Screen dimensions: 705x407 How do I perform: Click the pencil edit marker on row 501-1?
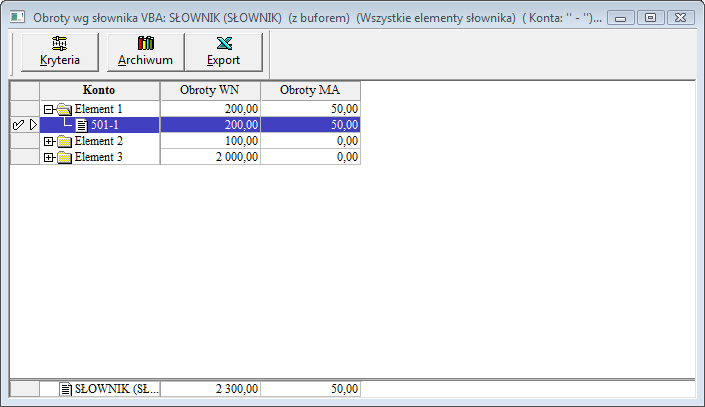coord(18,125)
